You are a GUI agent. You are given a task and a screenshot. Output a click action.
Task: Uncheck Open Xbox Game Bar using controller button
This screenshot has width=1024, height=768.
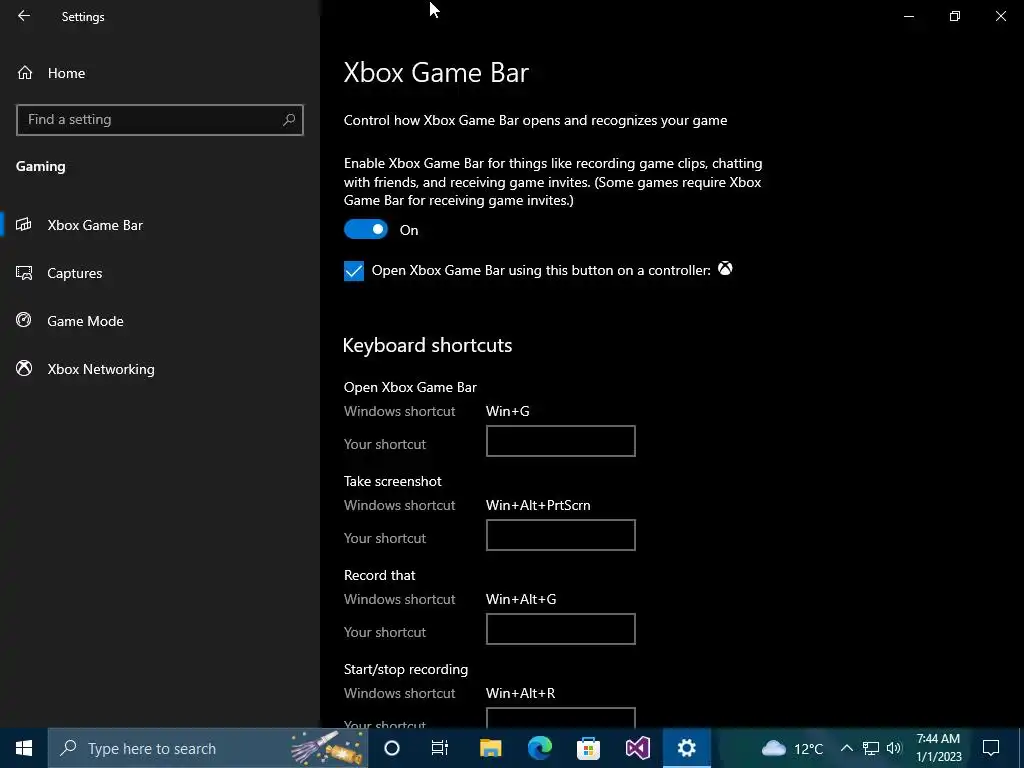pos(354,270)
